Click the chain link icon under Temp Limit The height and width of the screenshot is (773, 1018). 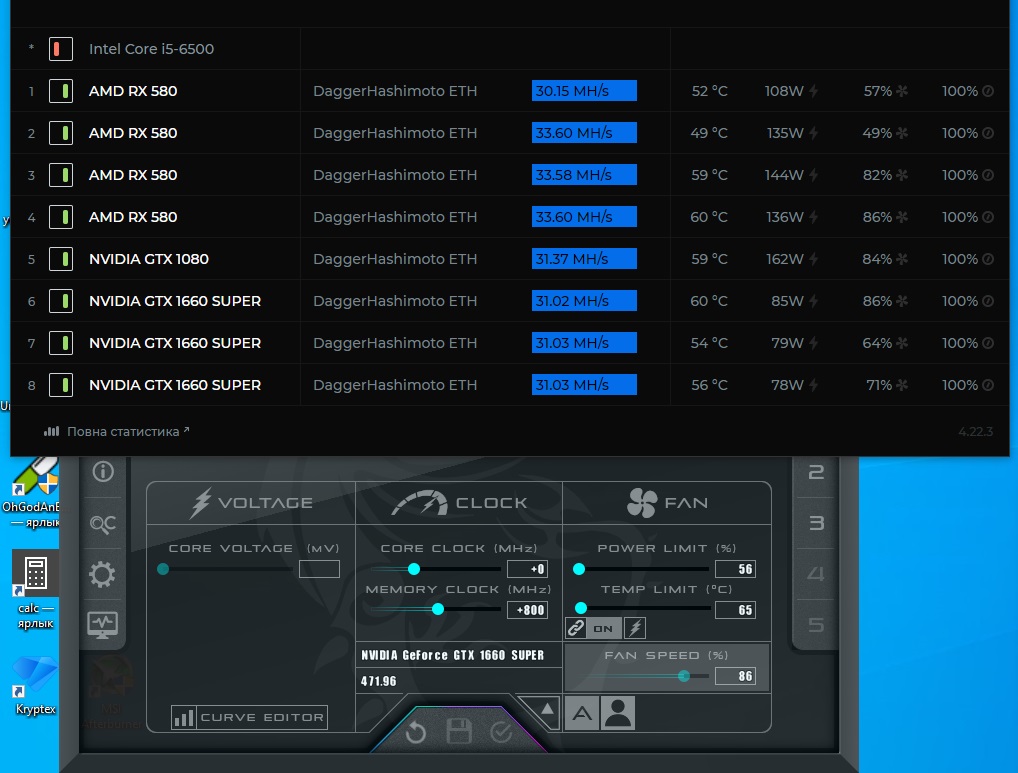tap(576, 628)
